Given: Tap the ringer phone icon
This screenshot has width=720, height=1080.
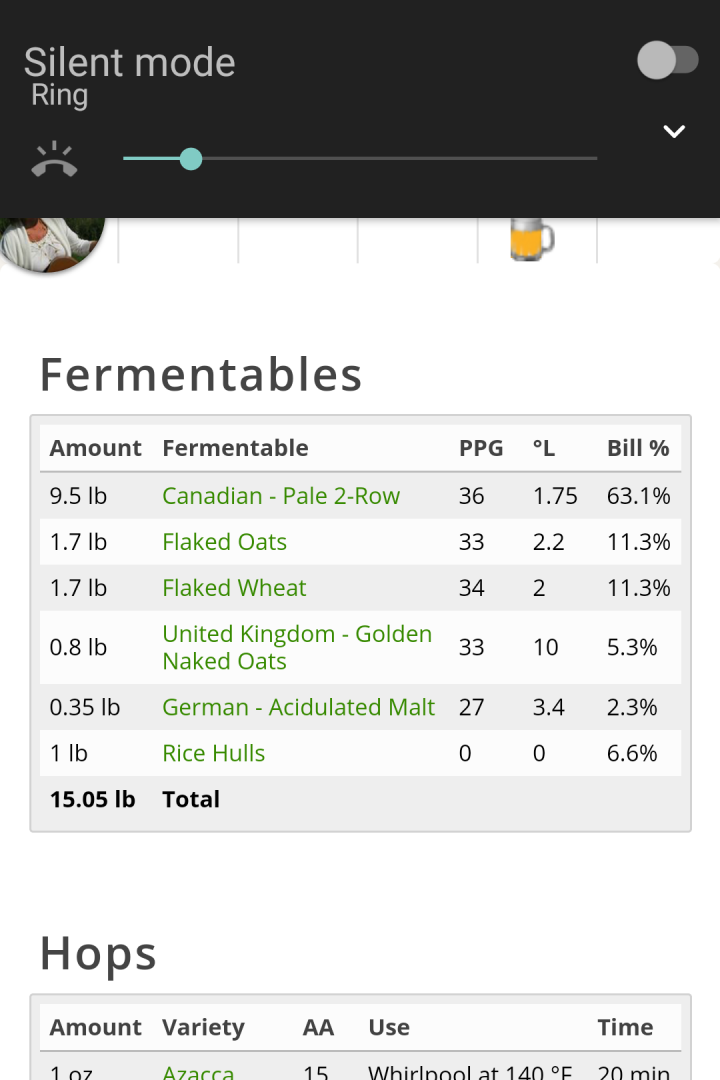Looking at the screenshot, I should (x=54, y=160).
